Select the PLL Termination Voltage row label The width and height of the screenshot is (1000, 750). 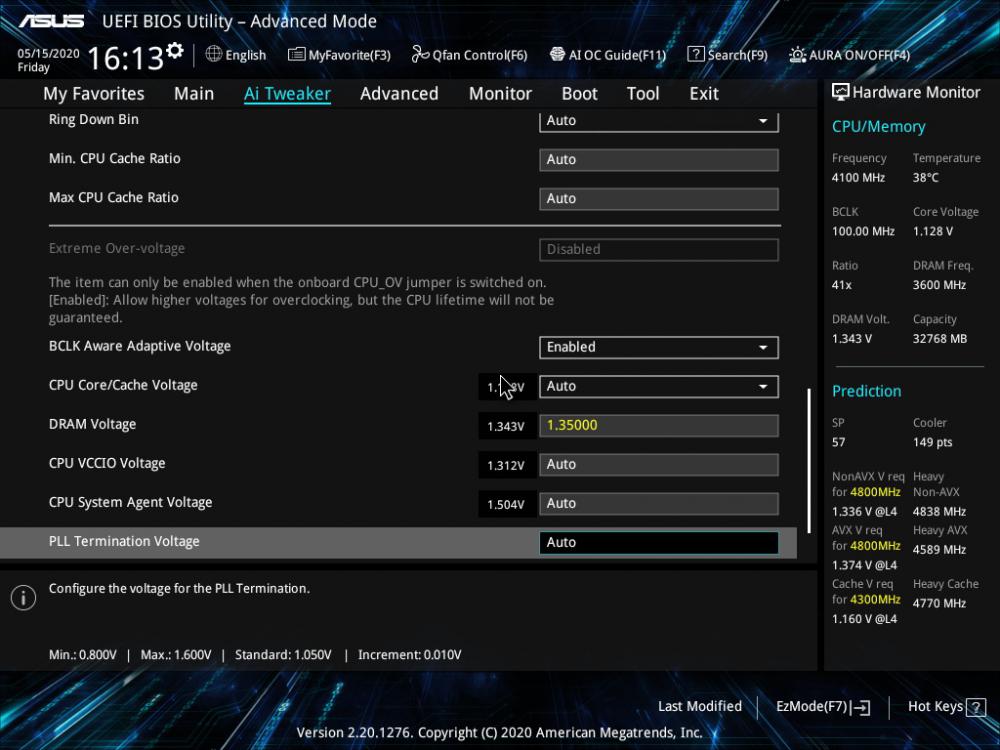(124, 541)
